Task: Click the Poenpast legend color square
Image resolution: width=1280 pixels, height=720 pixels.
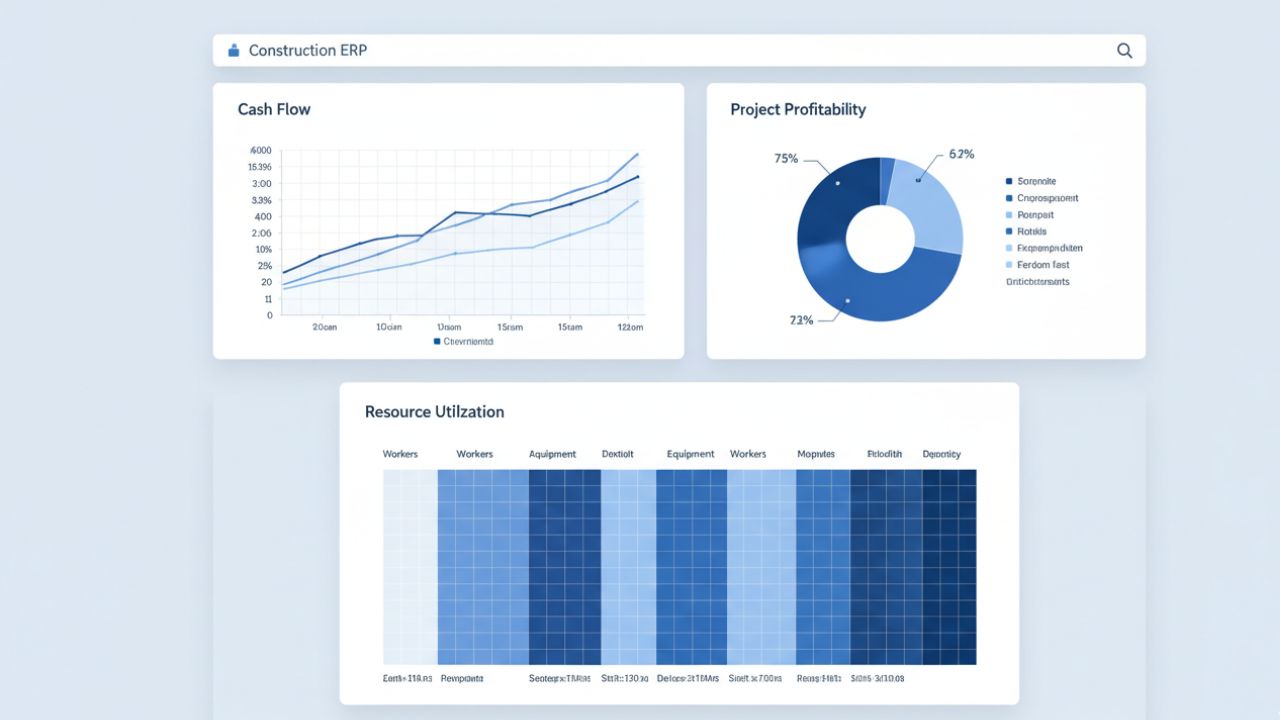Action: (x=1009, y=214)
